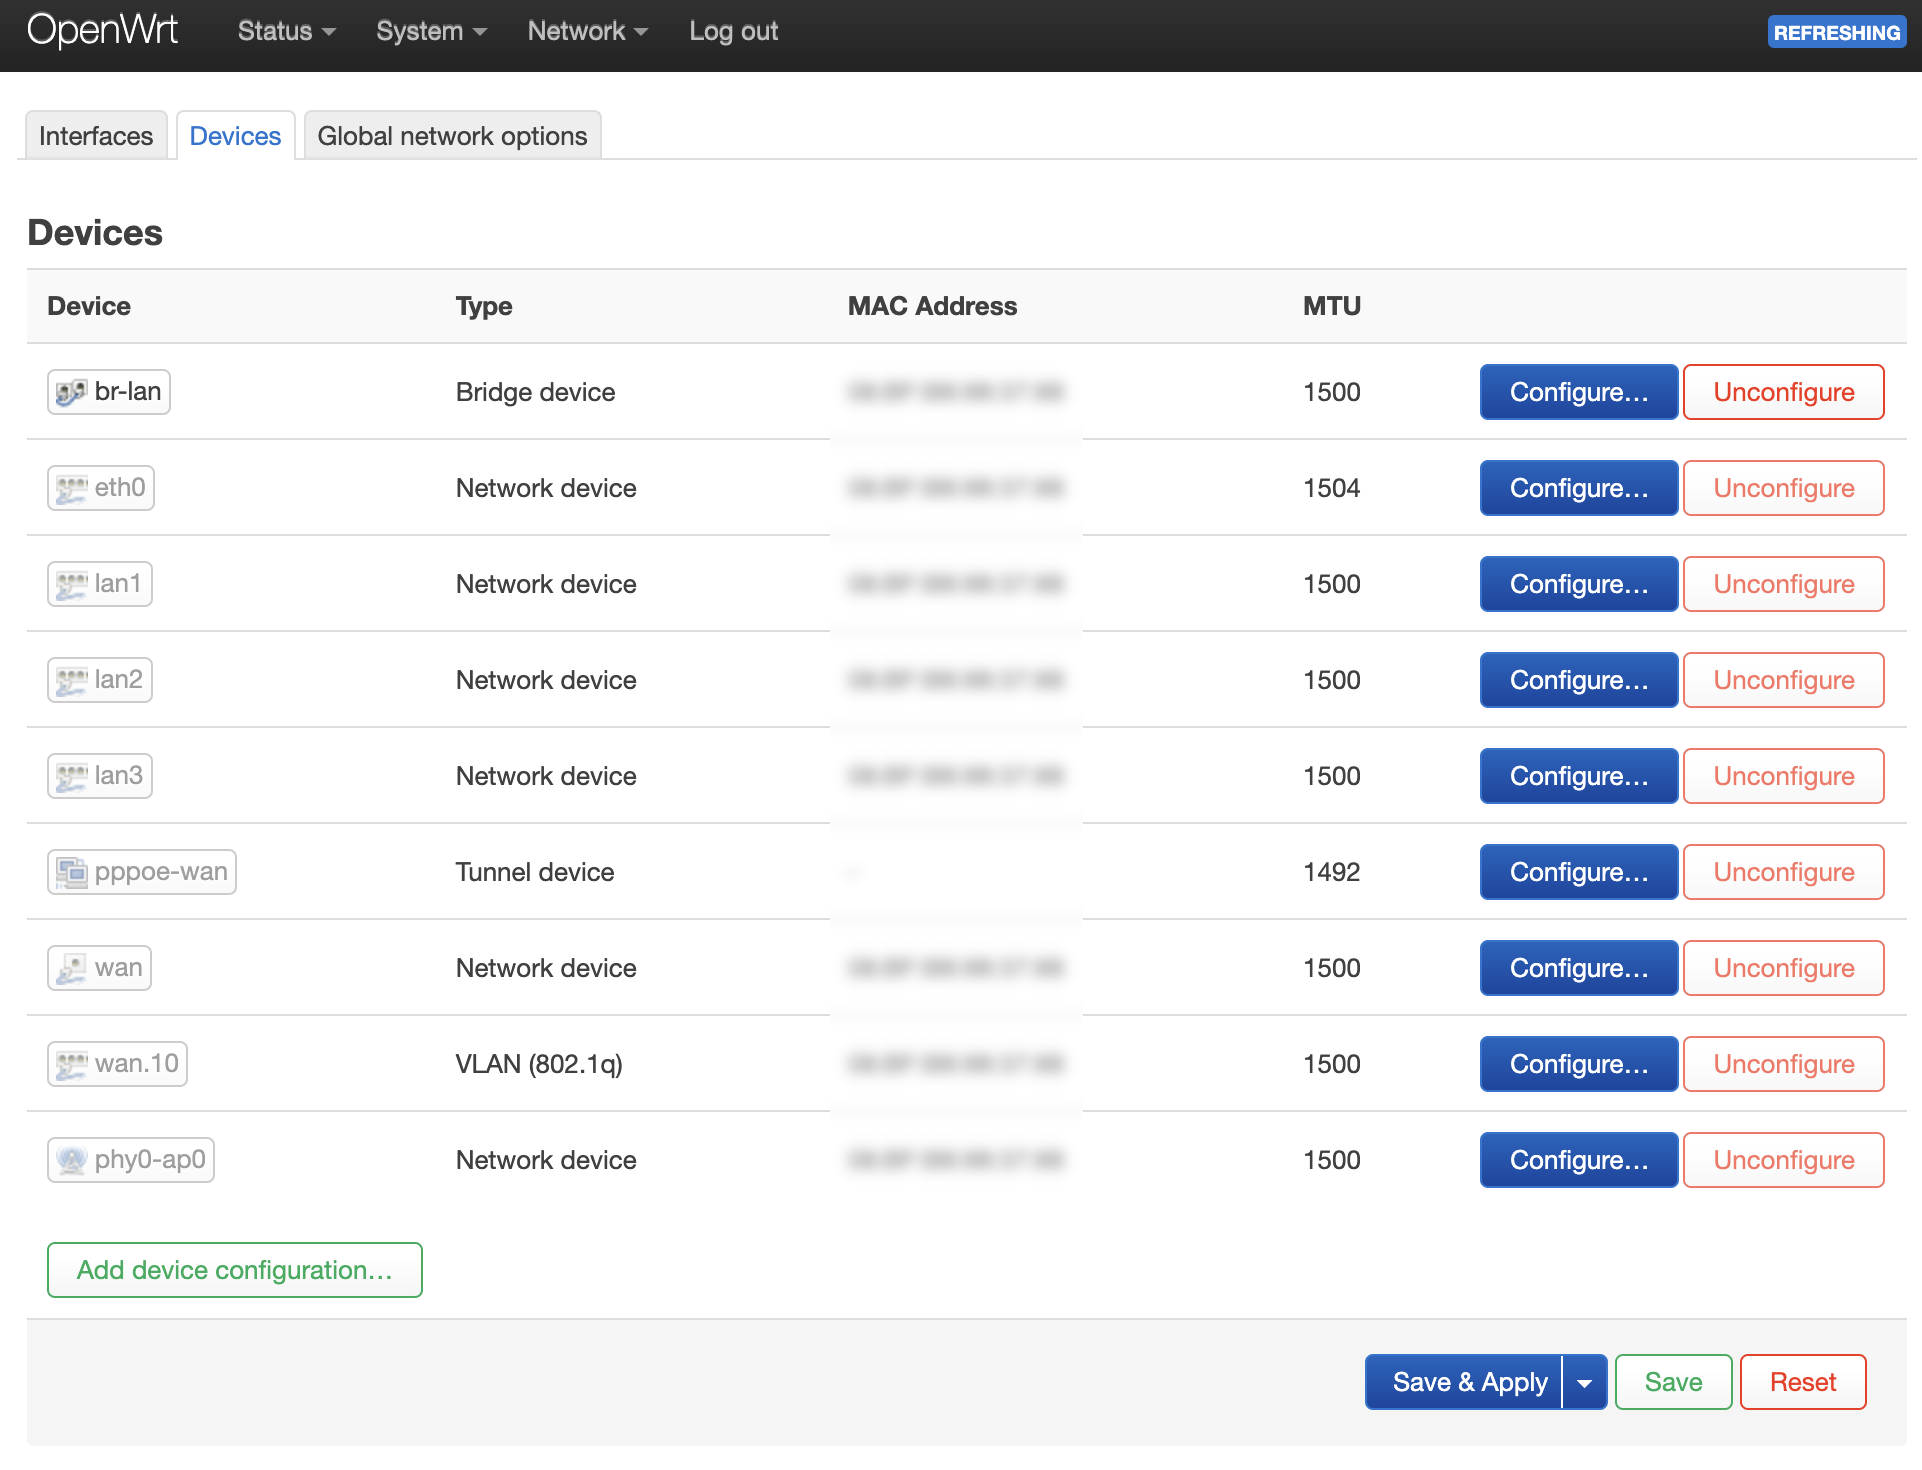Unconfigure the wan.10 VLAN device
1922x1470 pixels.
point(1783,1064)
